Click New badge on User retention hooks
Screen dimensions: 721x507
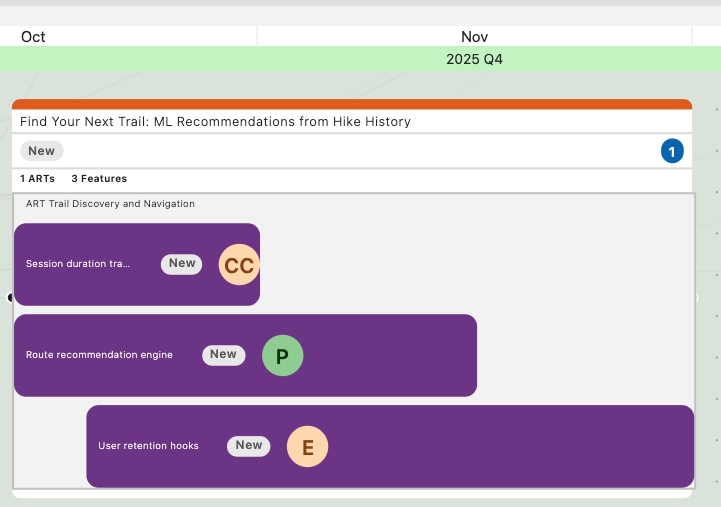(249, 446)
